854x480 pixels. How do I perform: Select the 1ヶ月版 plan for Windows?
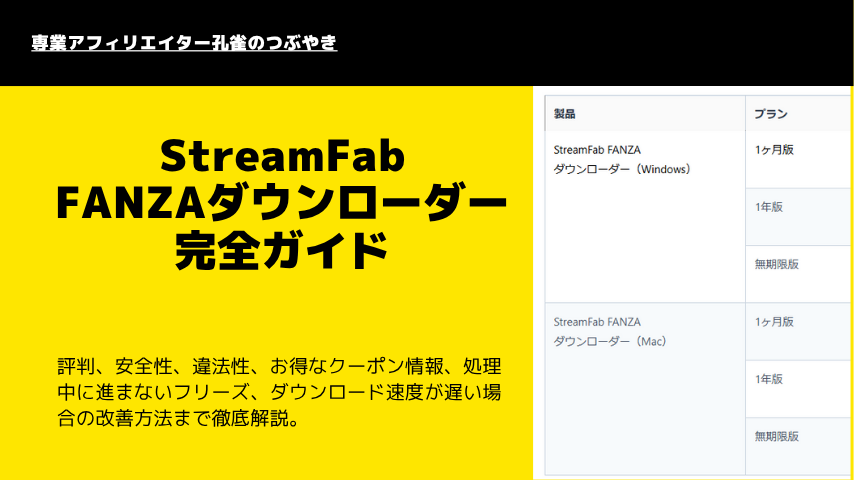tap(774, 149)
